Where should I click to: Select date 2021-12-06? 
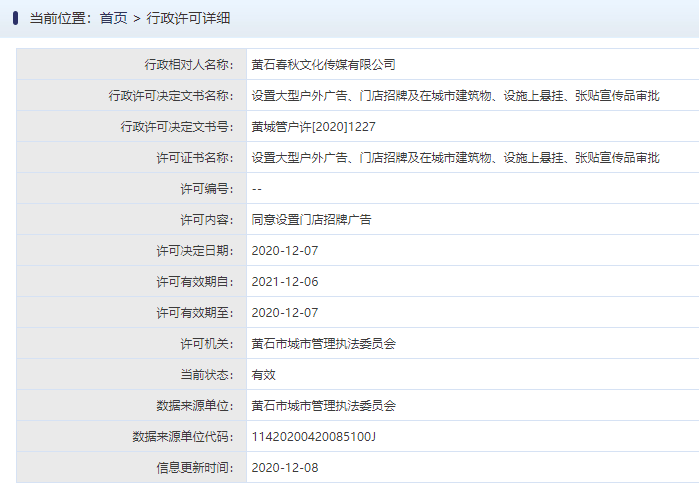click(285, 282)
